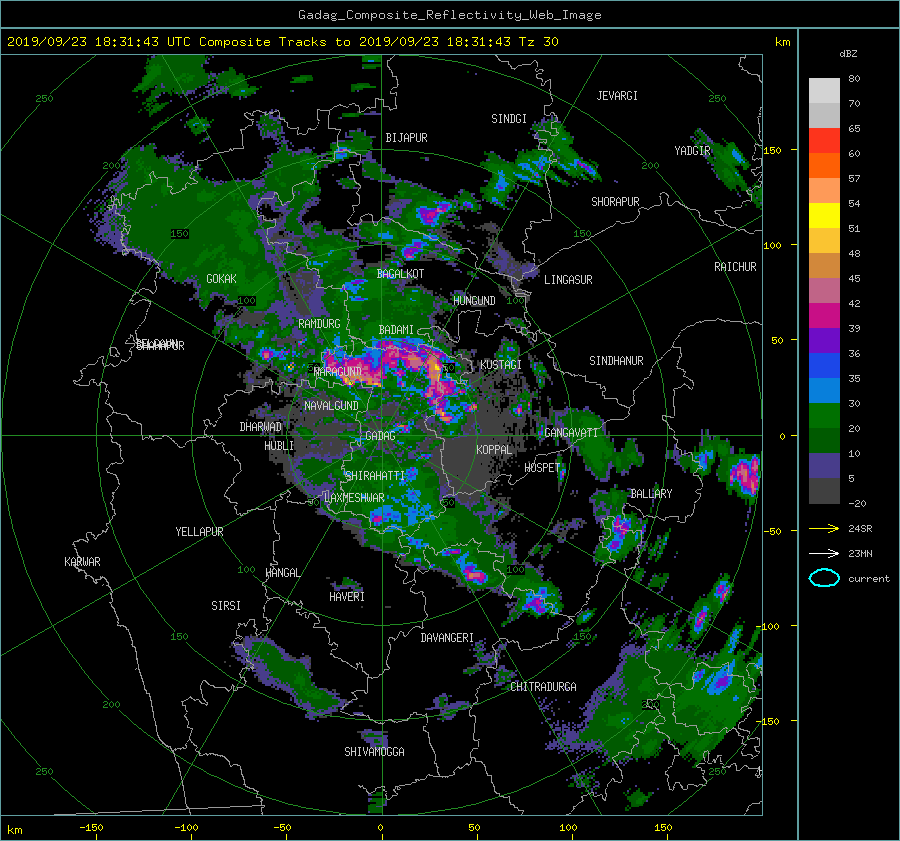Click the RAICHUR city label
The height and width of the screenshot is (841, 900).
[x=735, y=267]
